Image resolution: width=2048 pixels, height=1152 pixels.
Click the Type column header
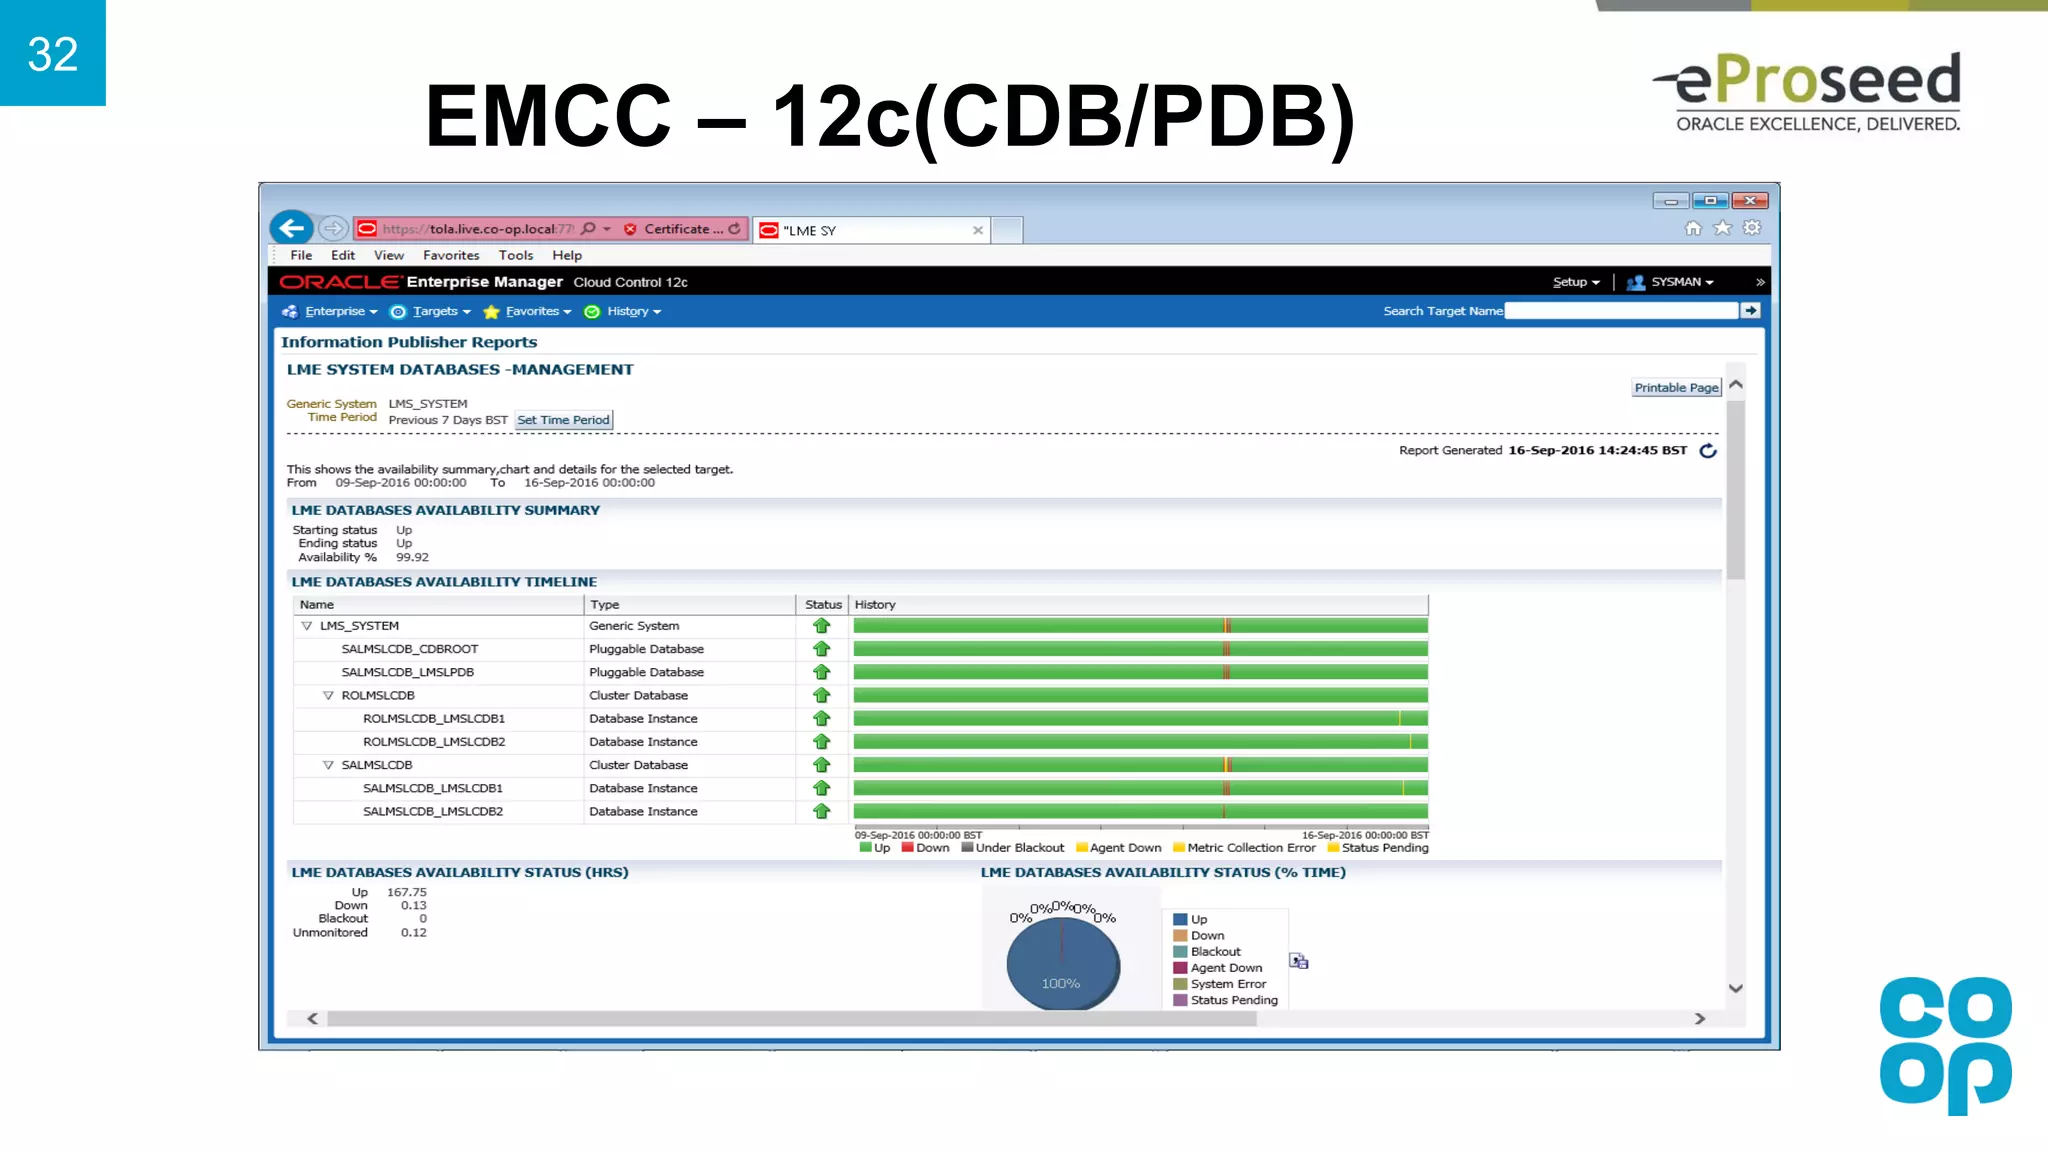(689, 605)
